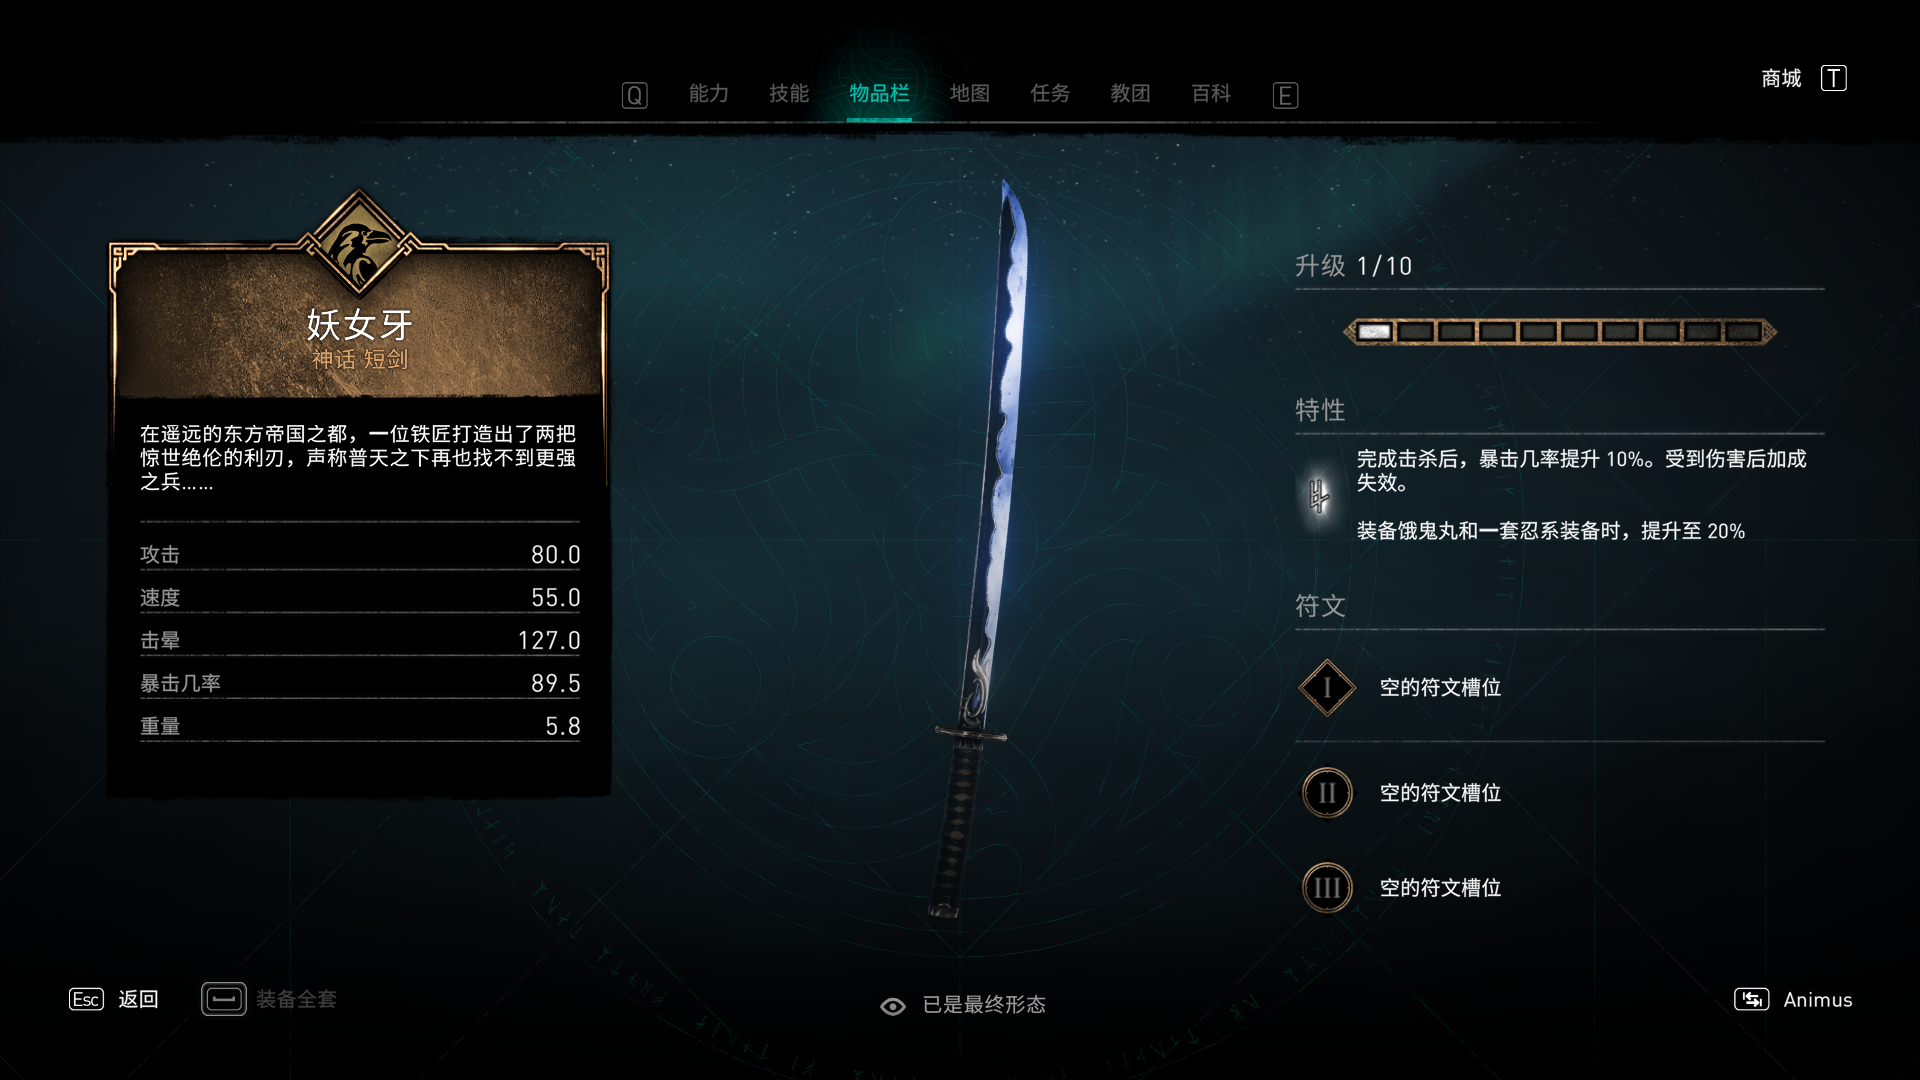Click the katana weapon preview
Image resolution: width=1920 pixels, height=1080 pixels.
pyautogui.click(x=980, y=549)
